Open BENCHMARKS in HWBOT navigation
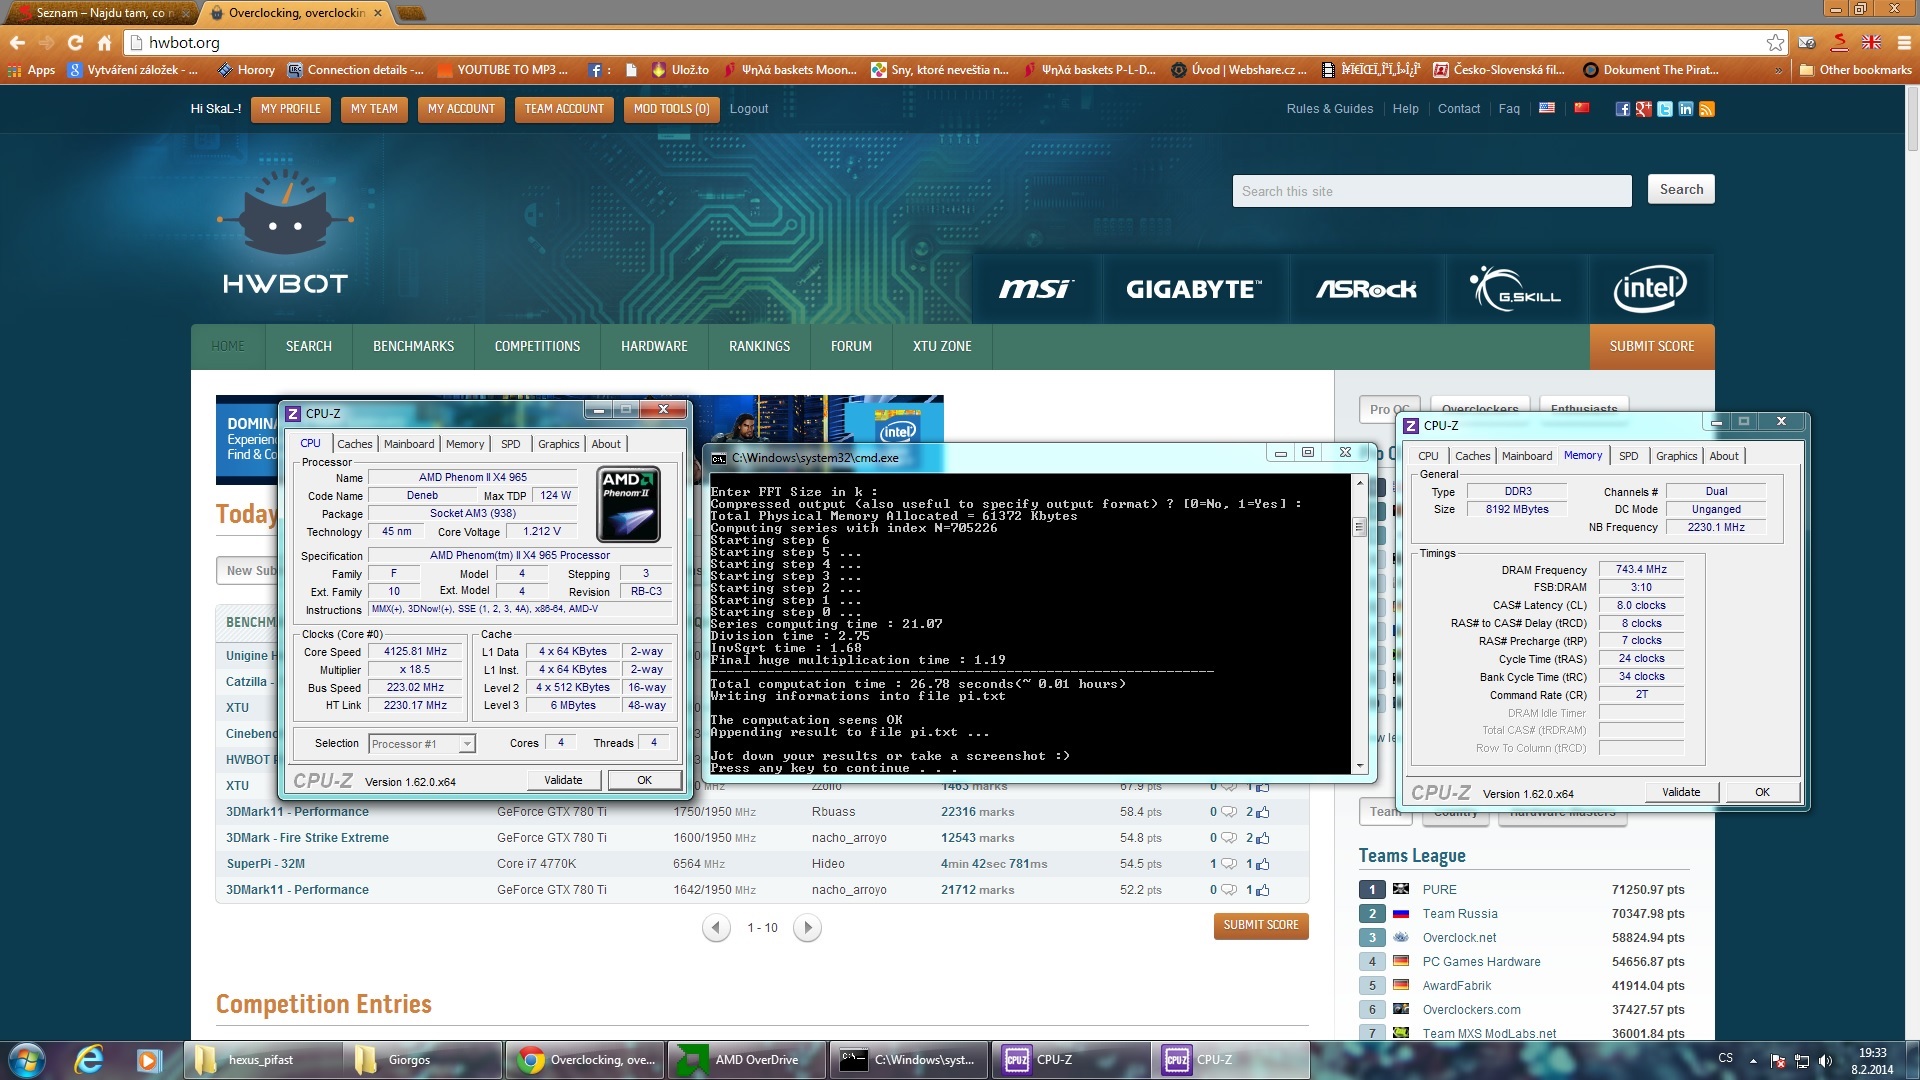The width and height of the screenshot is (1920, 1080). click(413, 347)
